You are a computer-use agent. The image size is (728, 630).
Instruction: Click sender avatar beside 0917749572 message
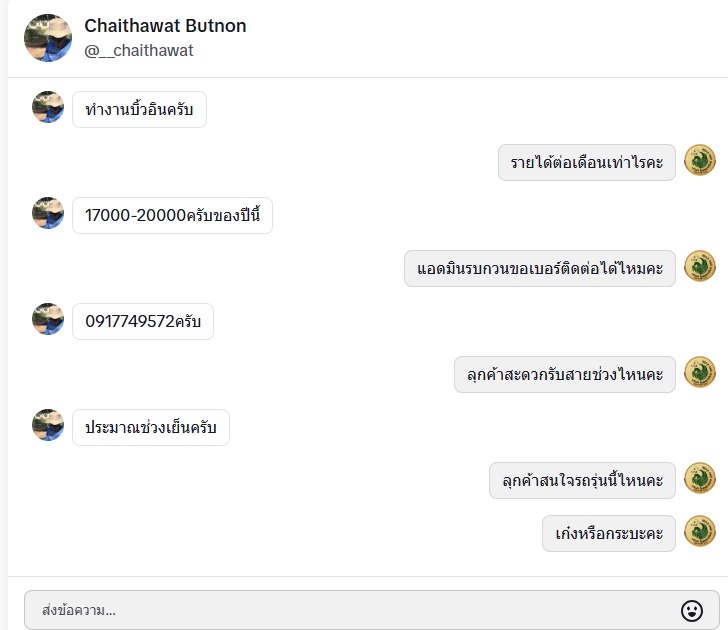[48, 320]
